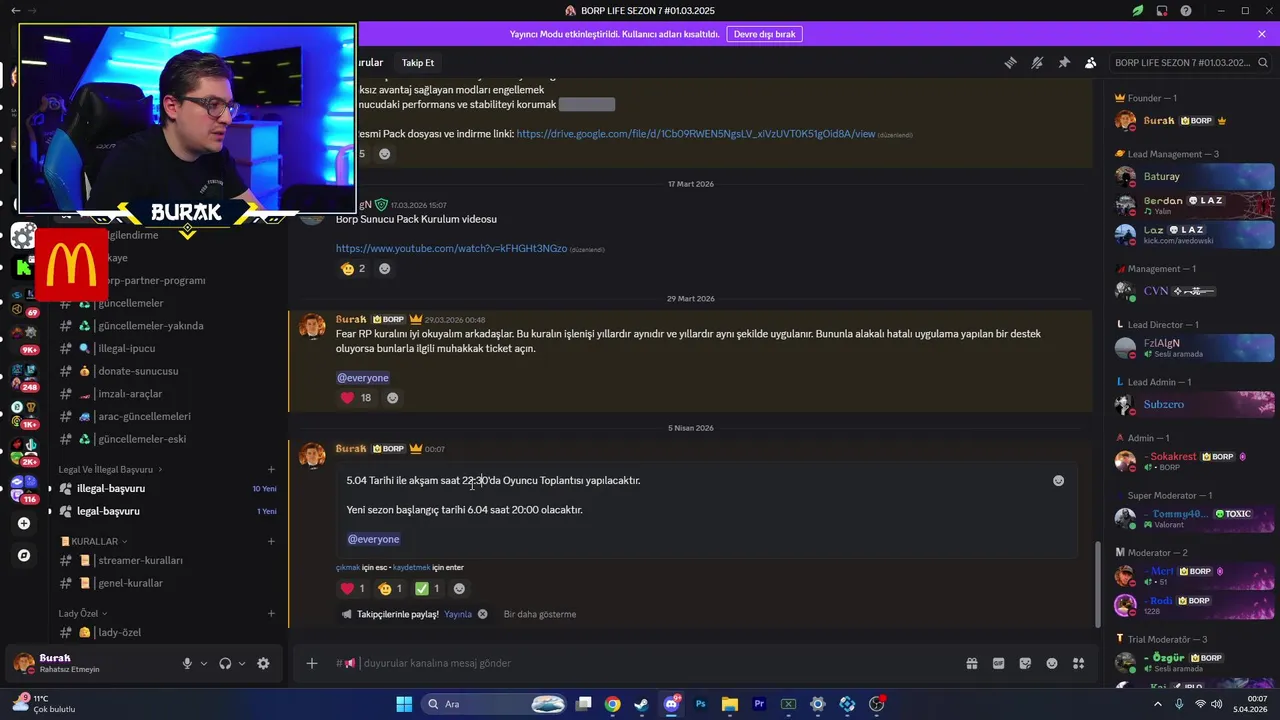
Task: Open the güncellemeler-yakında channel
Action: (168, 325)
